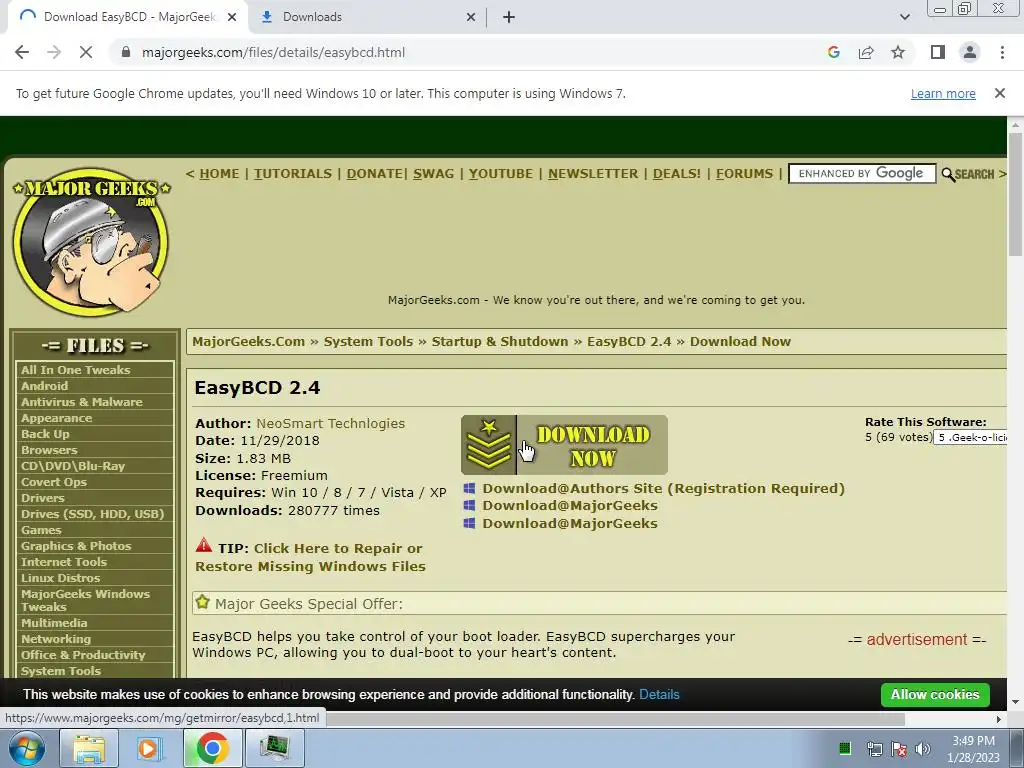The image size is (1024, 768).
Task: Click the search magnifier icon
Action: 948,174
